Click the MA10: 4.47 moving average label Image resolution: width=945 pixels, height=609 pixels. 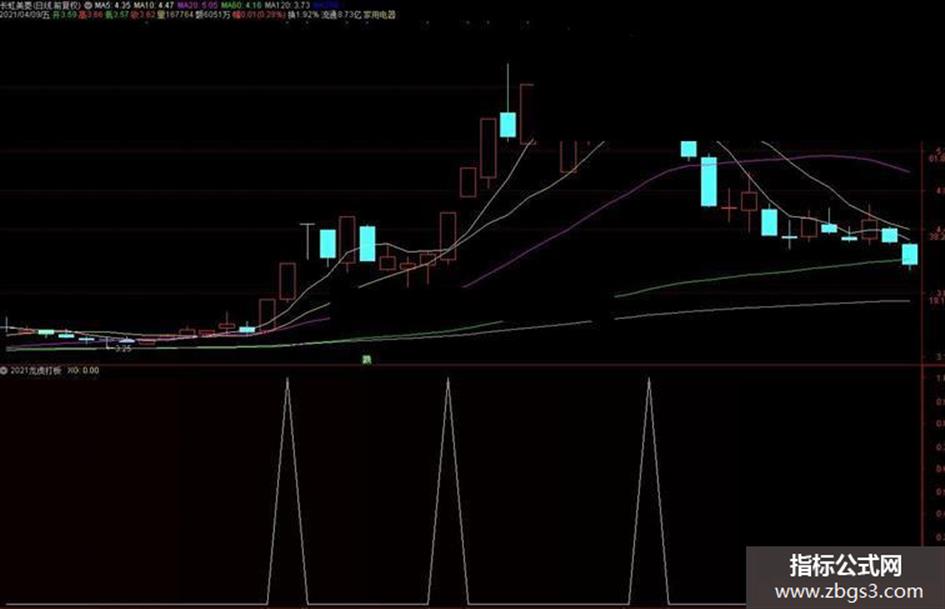pos(154,5)
